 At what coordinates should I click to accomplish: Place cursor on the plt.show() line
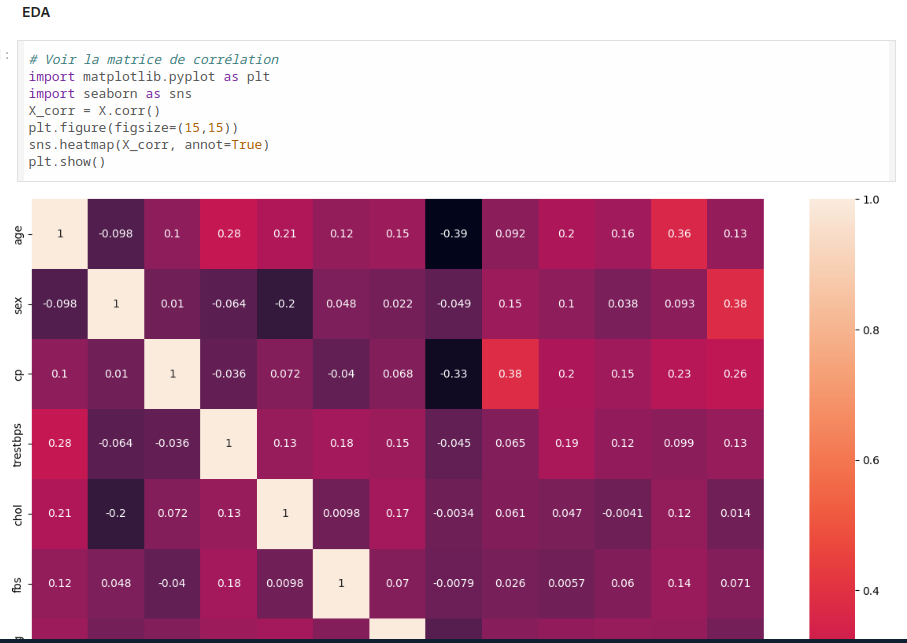pyautogui.click(x=66, y=161)
